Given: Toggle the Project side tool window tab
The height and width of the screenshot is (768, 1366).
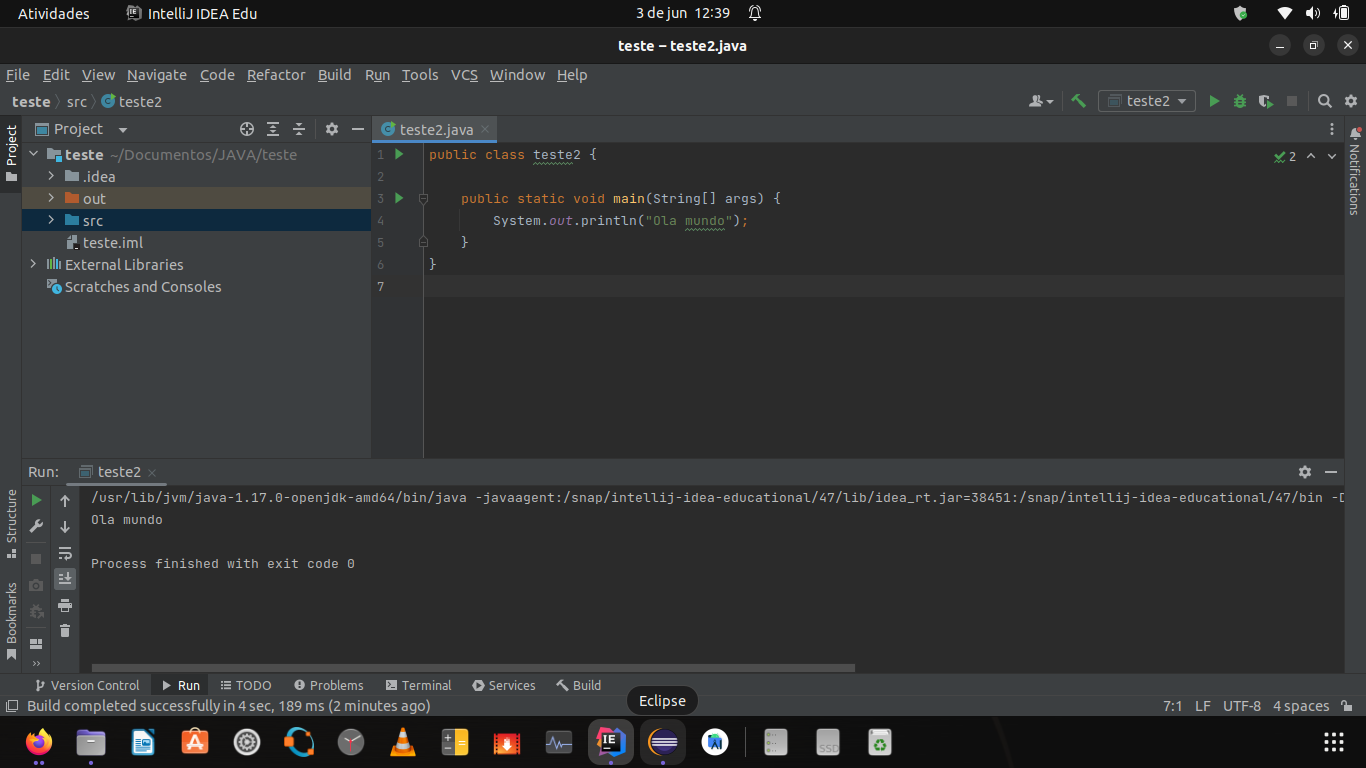Looking at the screenshot, I should click(x=11, y=153).
